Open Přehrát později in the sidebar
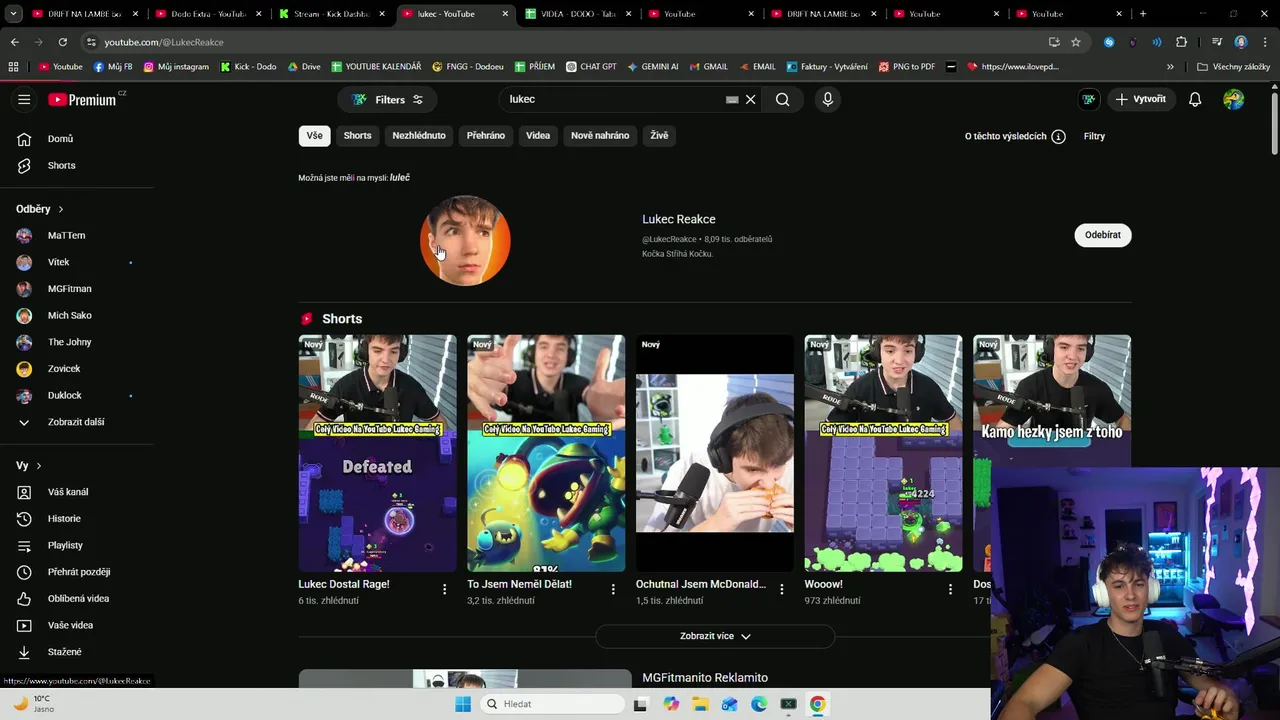The image size is (1280, 720). click(x=77, y=572)
